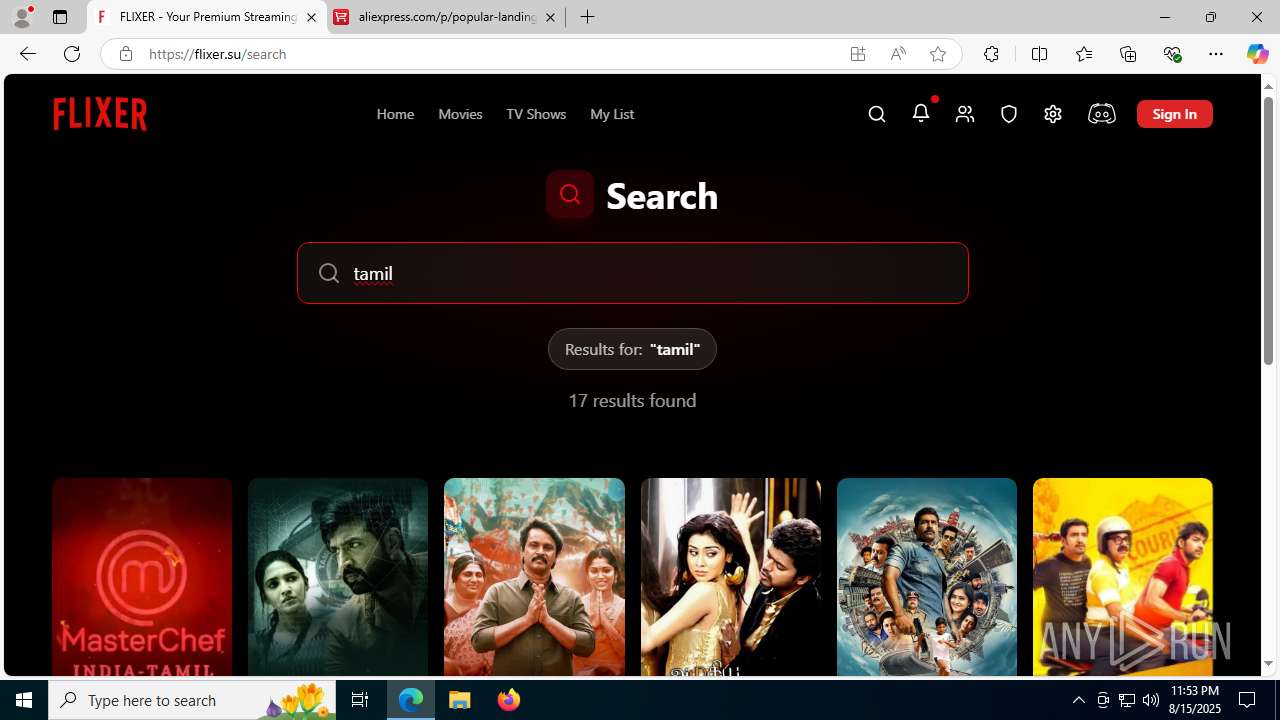Open the dark green movie poster
Viewport: 1280px width, 720px height.
point(338,577)
